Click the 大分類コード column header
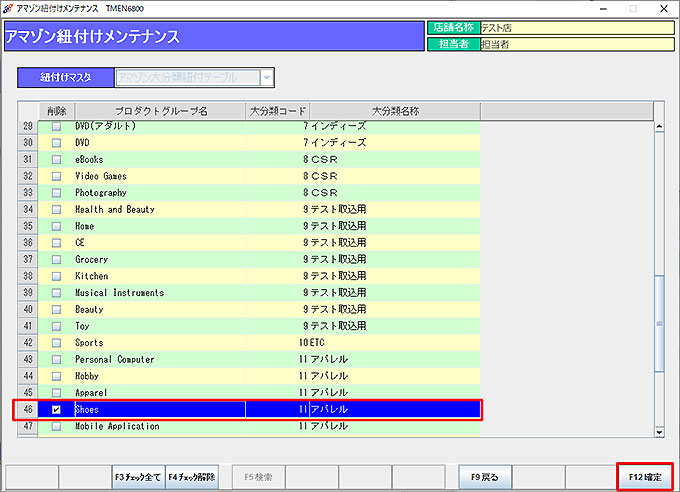Viewport: 680px width, 492px height. (277, 110)
